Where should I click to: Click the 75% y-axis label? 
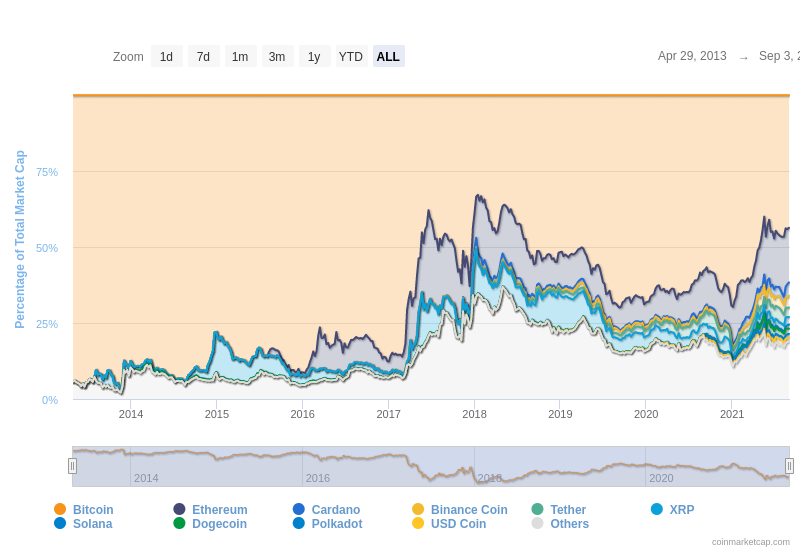(47, 172)
